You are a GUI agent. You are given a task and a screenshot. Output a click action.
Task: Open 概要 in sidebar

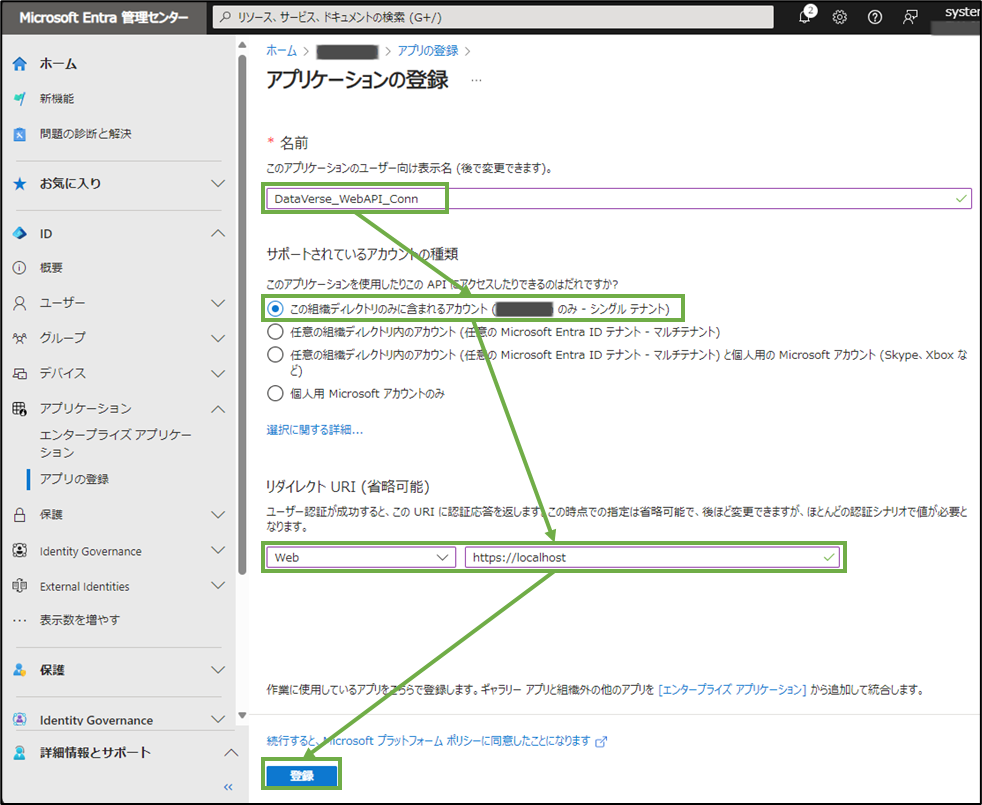click(x=51, y=268)
